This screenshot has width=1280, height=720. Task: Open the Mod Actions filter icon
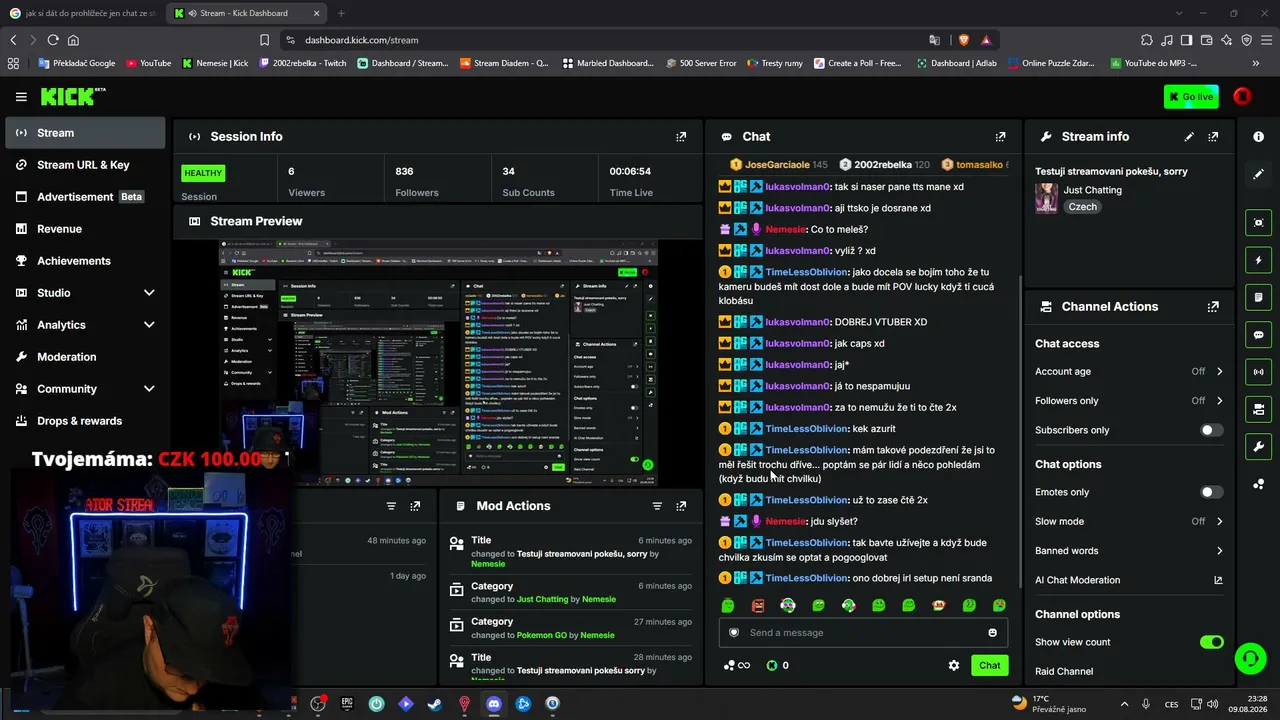click(657, 506)
